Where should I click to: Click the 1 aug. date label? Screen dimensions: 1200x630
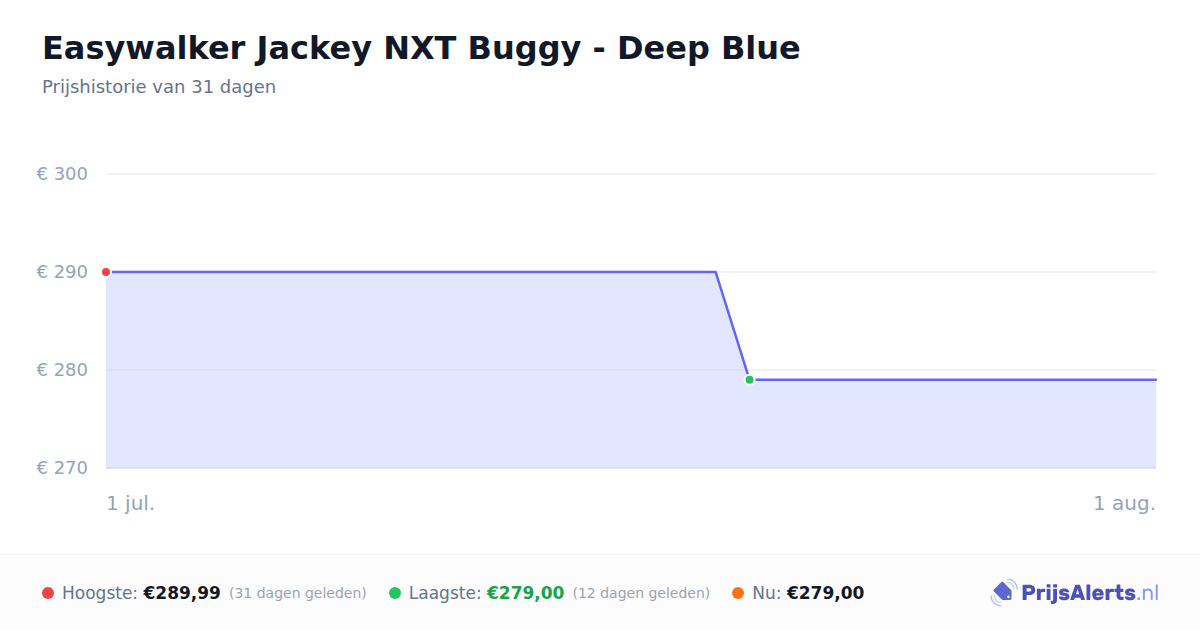[x=1124, y=503]
